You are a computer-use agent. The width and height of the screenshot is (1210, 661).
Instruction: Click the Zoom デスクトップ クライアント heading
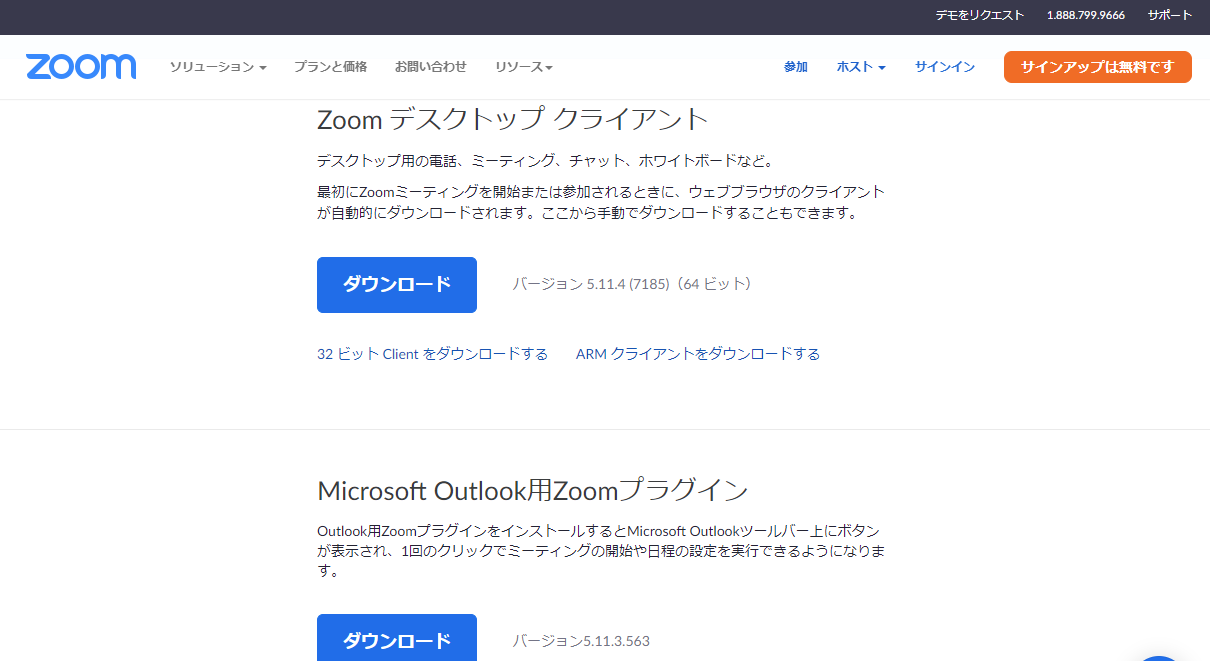click(x=512, y=120)
